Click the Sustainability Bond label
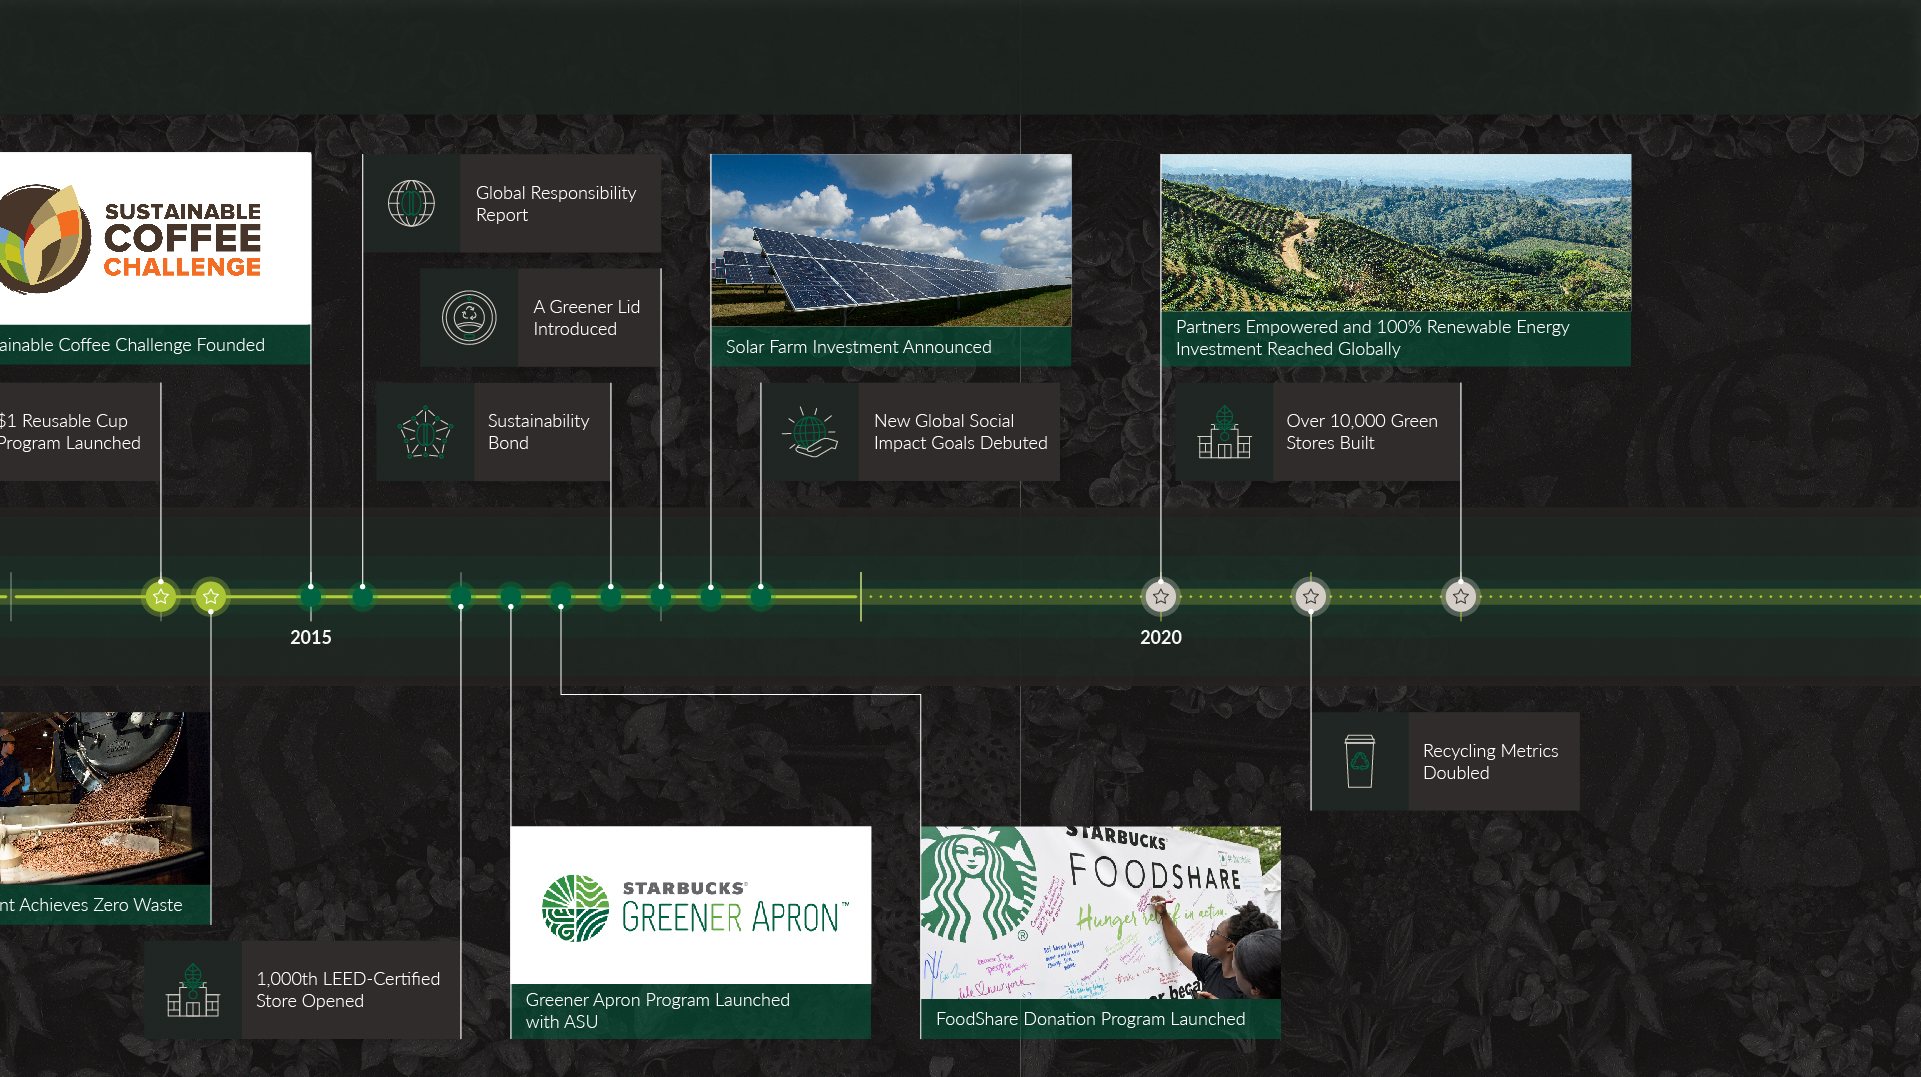Screen dimensions: 1921x1077 (538, 432)
